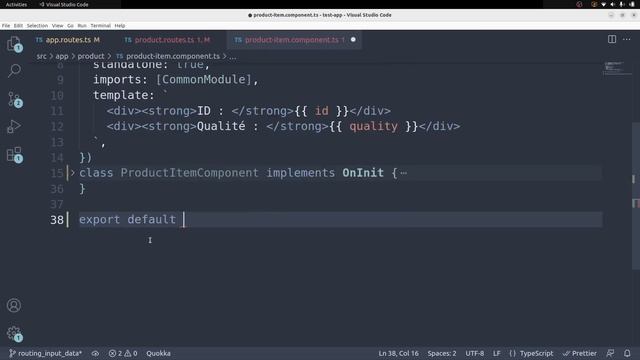Open the system volume icon in top bar

pyautogui.click(x=612, y=4)
